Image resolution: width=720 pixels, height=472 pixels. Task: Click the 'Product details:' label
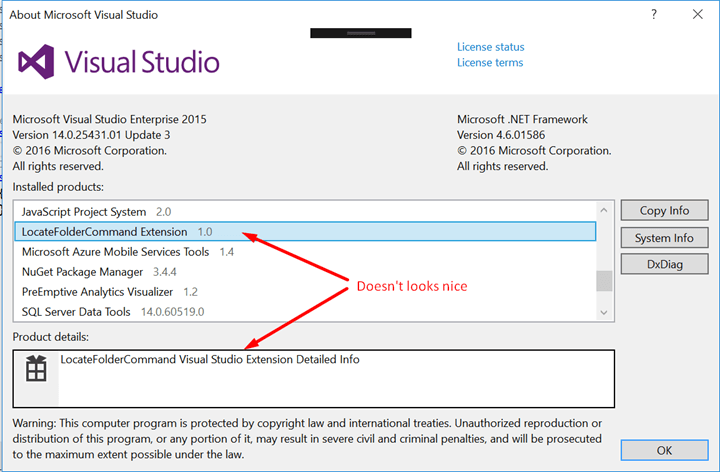click(x=51, y=337)
